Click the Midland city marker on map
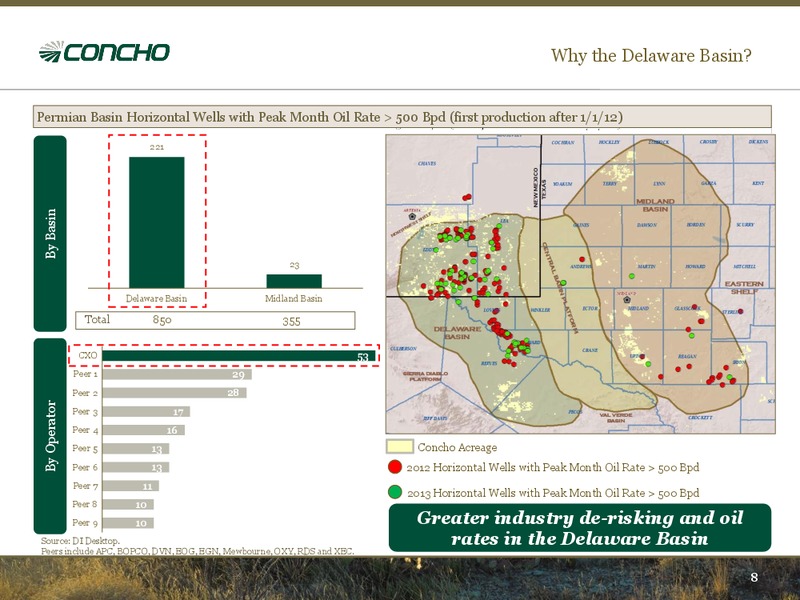The width and height of the screenshot is (800, 600). click(x=627, y=300)
